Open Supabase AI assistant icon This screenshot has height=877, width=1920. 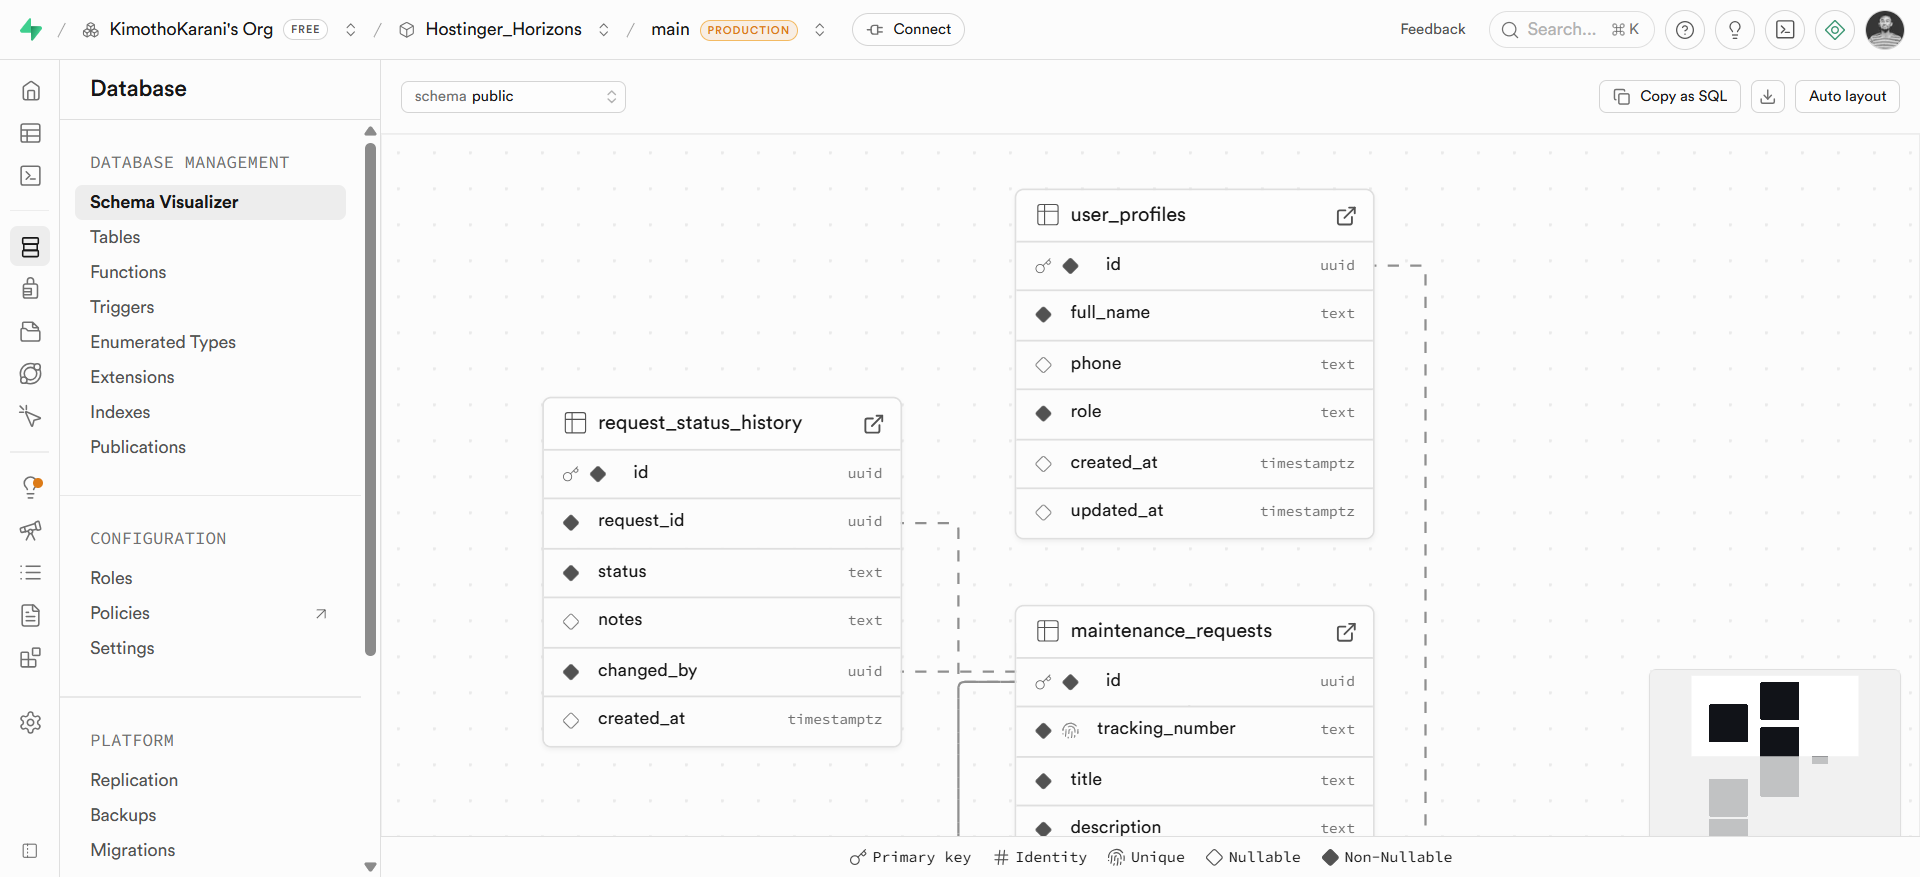[x=1835, y=30]
